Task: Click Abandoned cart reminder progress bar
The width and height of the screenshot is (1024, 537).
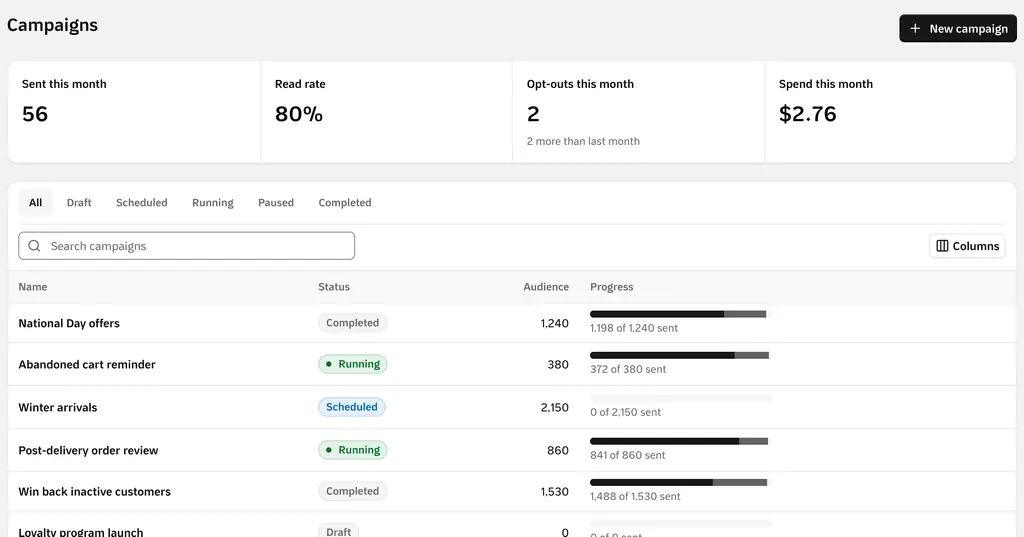Action: 679,355
